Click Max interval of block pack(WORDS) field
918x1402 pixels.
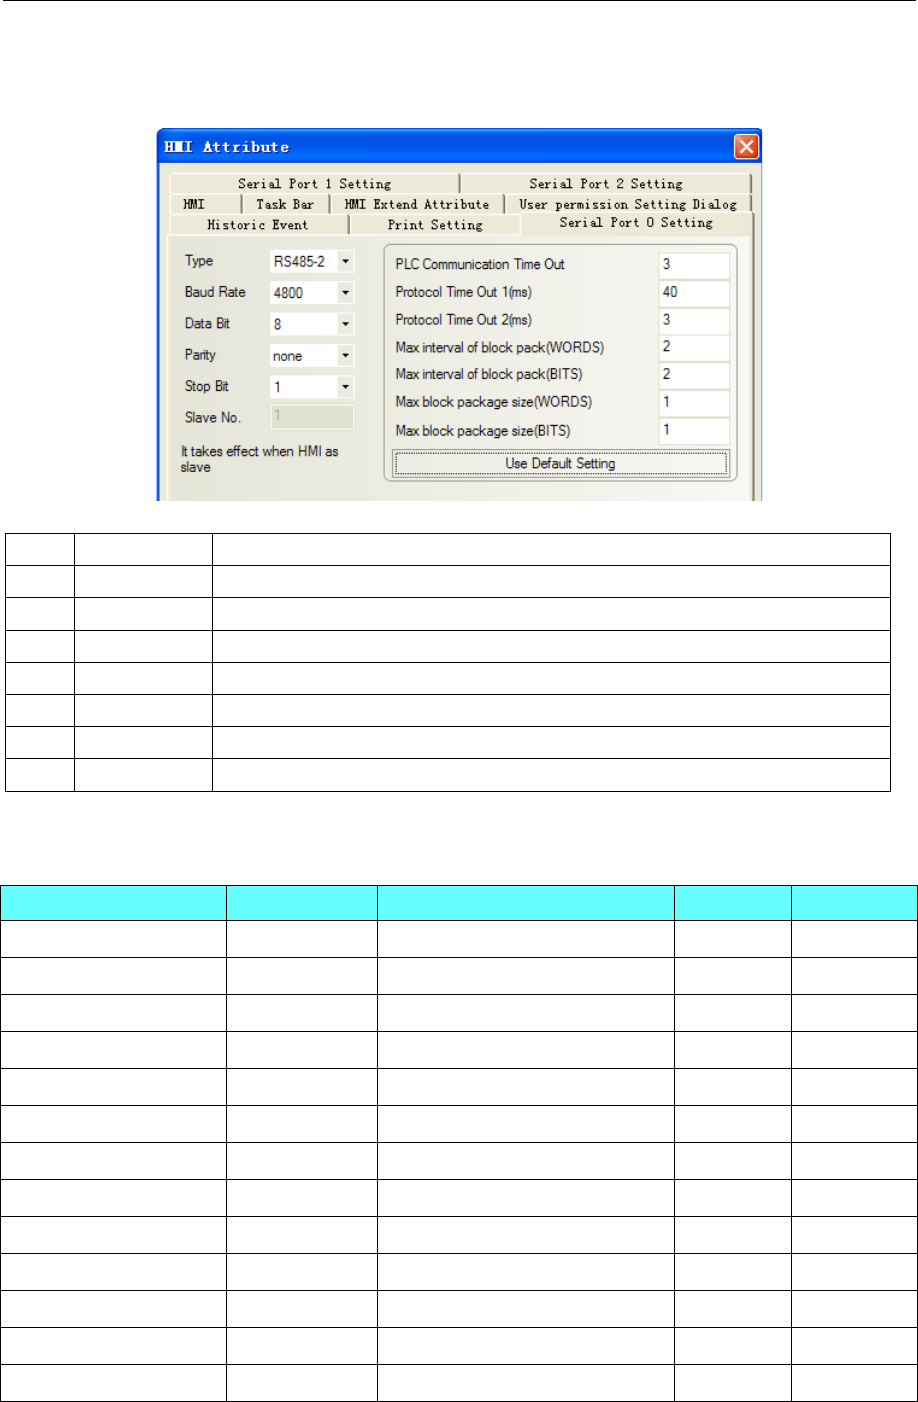pyautogui.click(x=694, y=347)
